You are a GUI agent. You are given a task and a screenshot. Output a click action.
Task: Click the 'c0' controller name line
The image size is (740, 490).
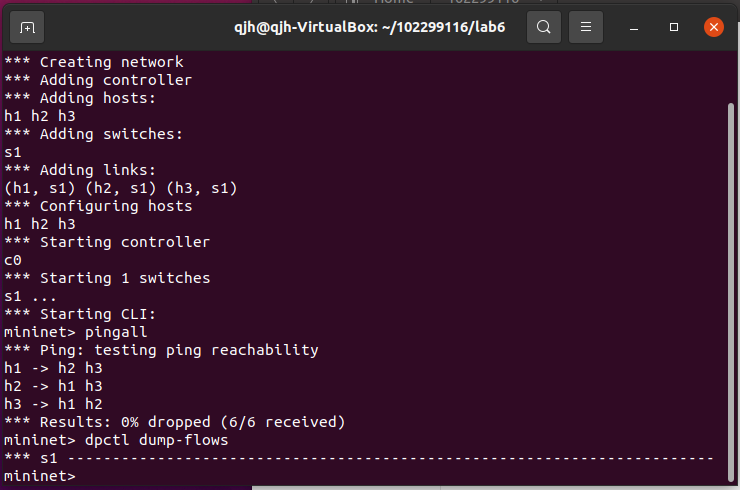(x=13, y=260)
